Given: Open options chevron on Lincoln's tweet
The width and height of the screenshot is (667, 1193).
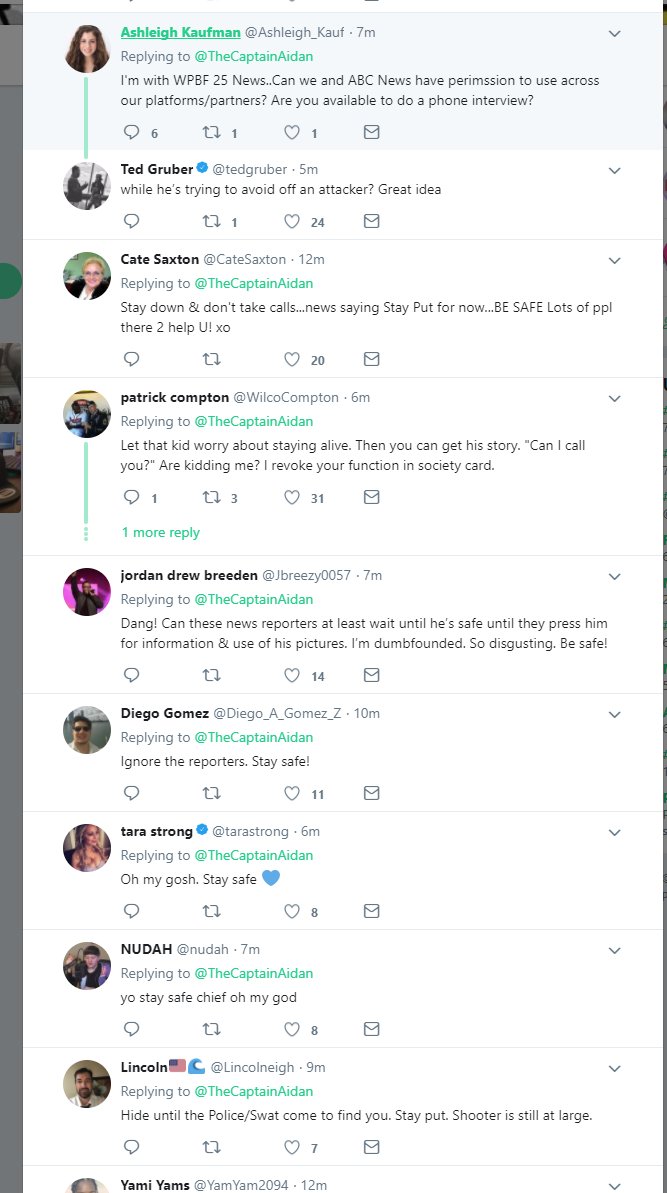Looking at the screenshot, I should (x=615, y=1068).
